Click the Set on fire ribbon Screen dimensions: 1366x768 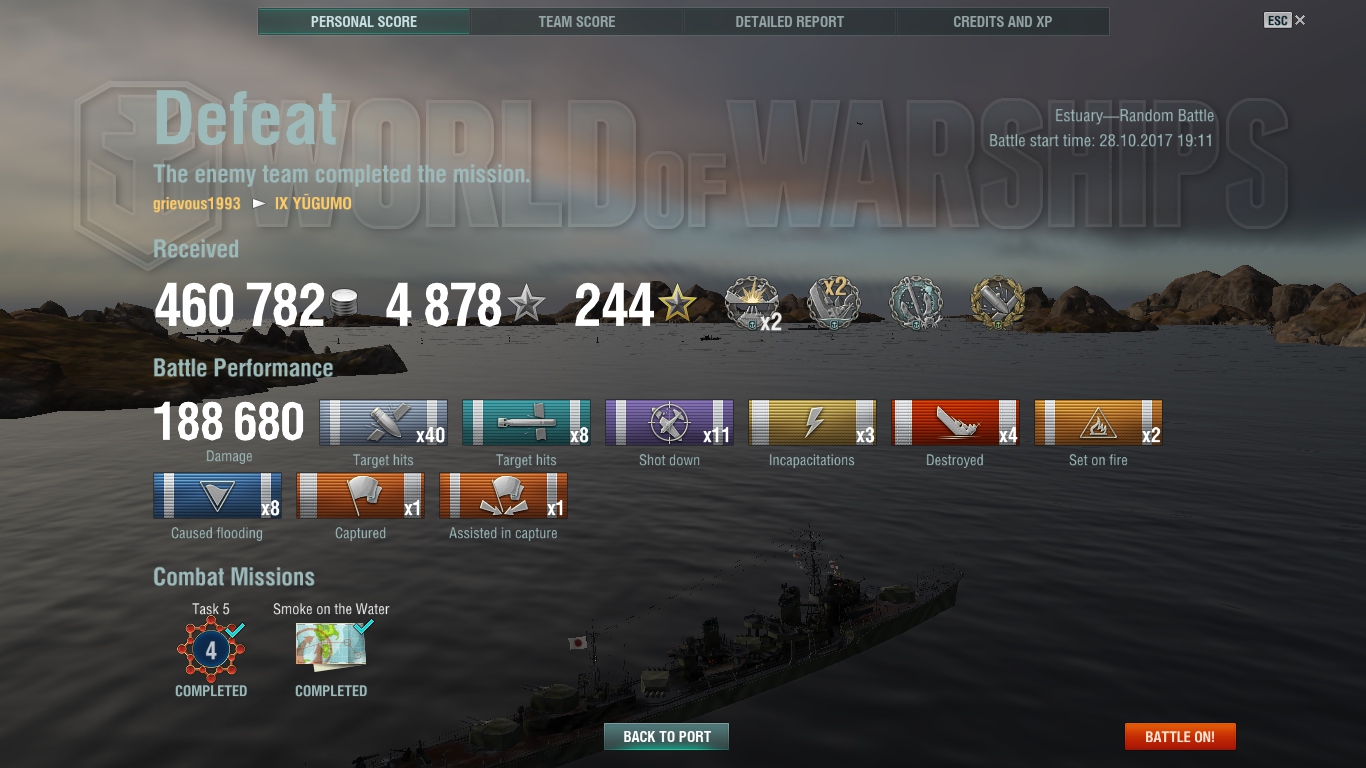click(x=1098, y=423)
